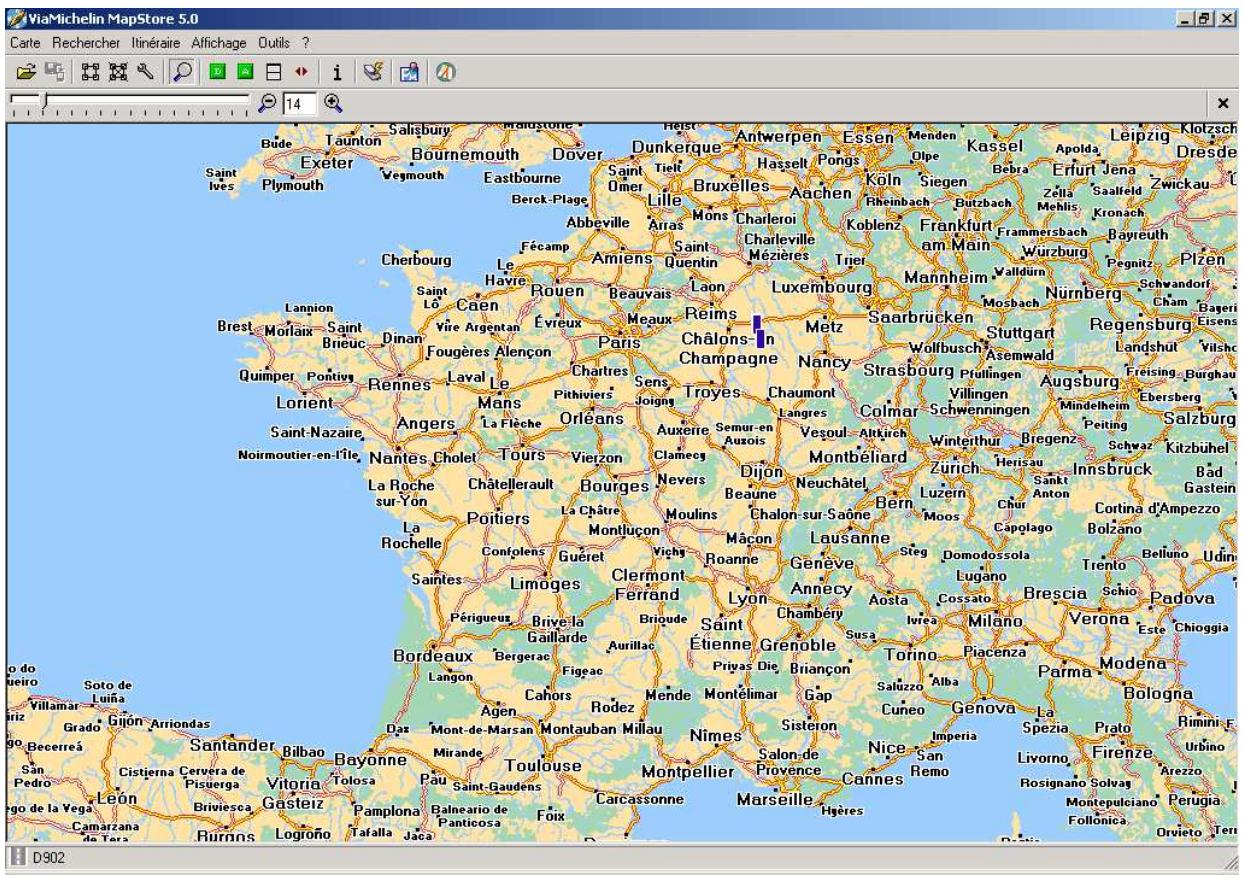This screenshot has width=1243, height=876.
Task: Click the GPS device lightning icon
Action: 373,72
